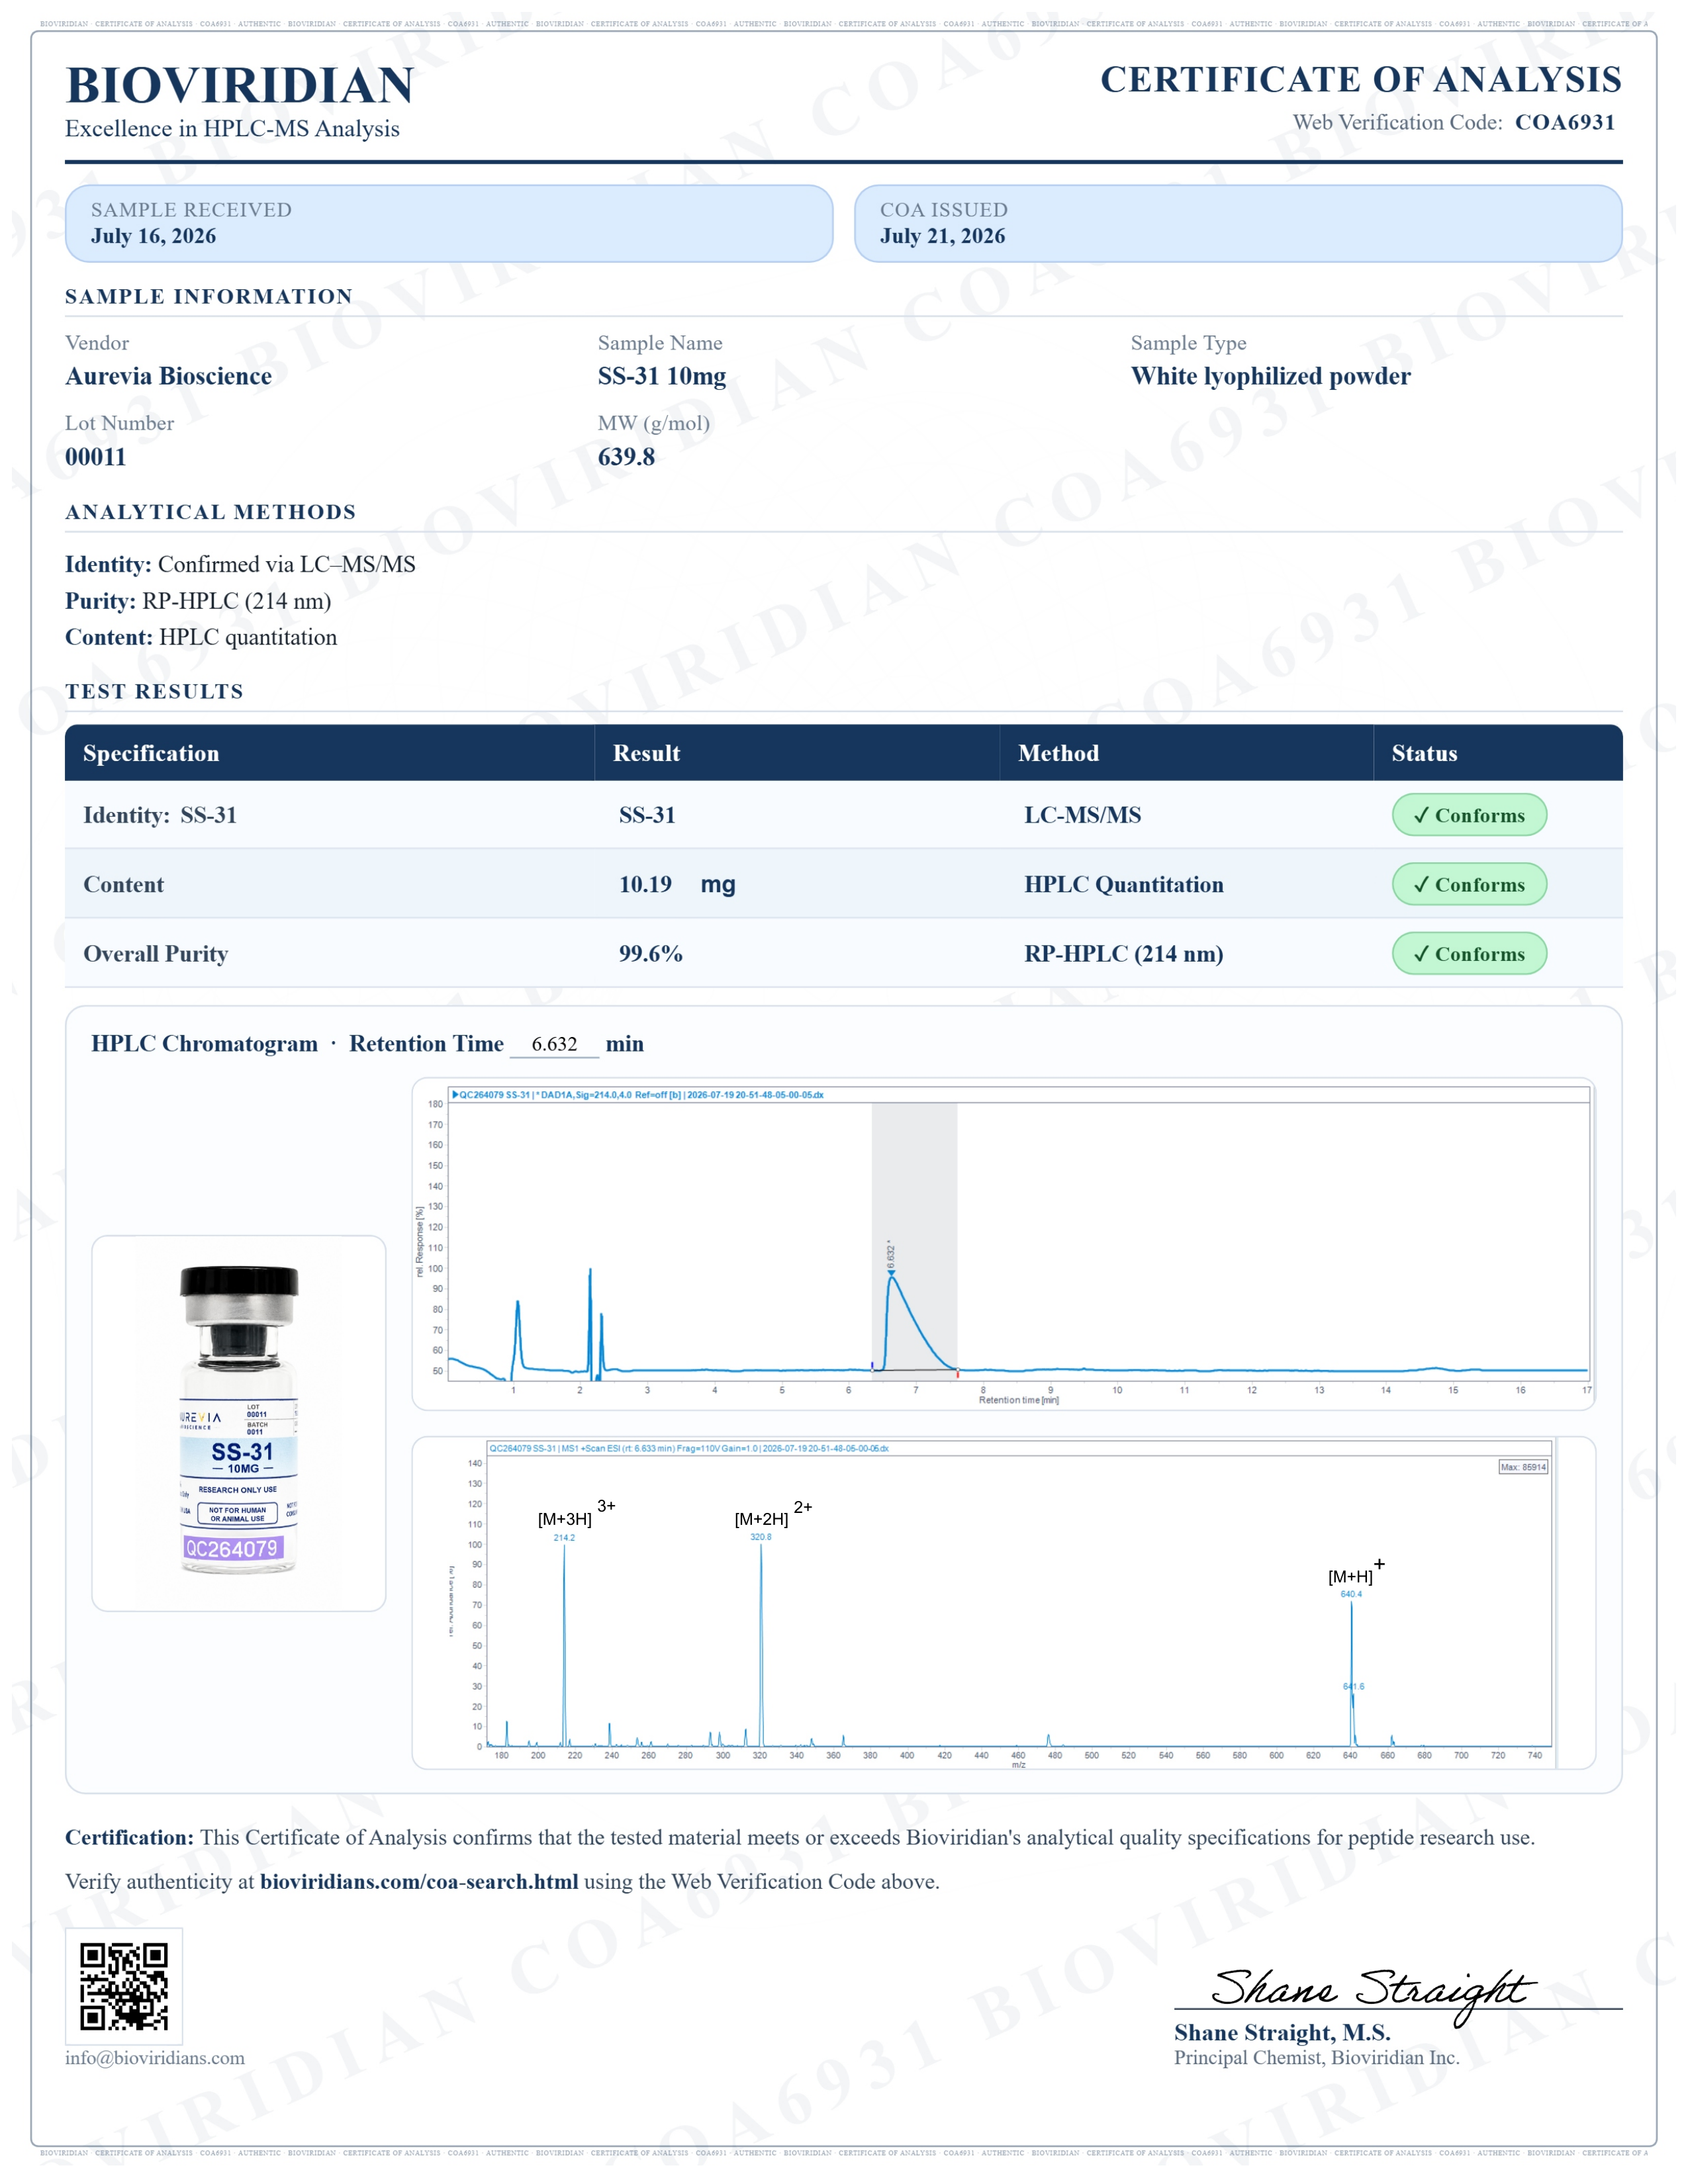Click the SS-31 vial product photo
The width and height of the screenshot is (1688, 2184).
239,1422
